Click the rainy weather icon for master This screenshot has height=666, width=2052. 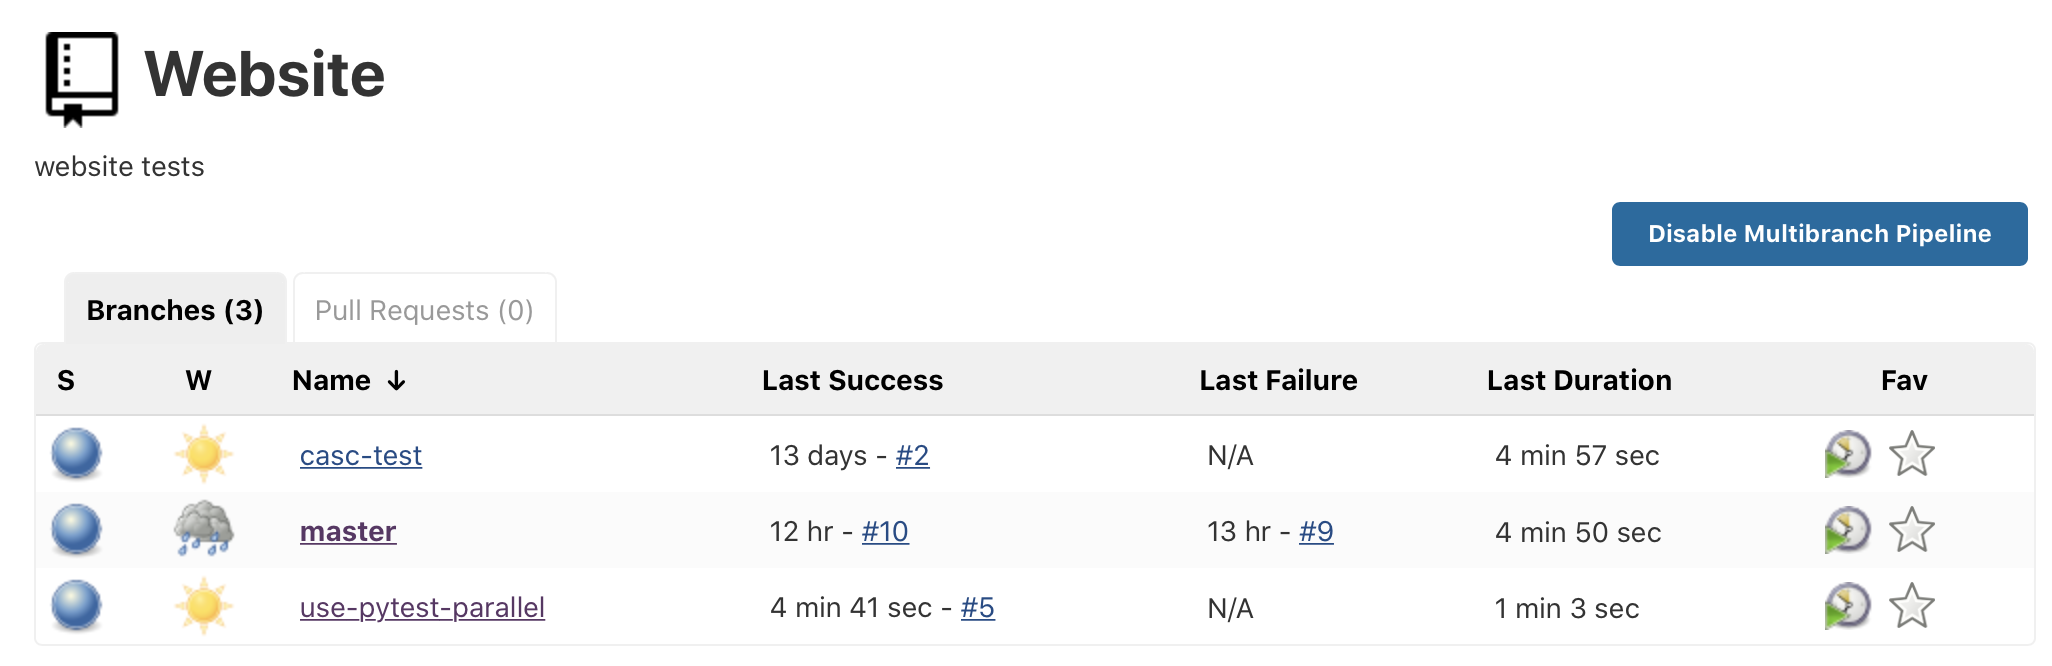coord(203,529)
